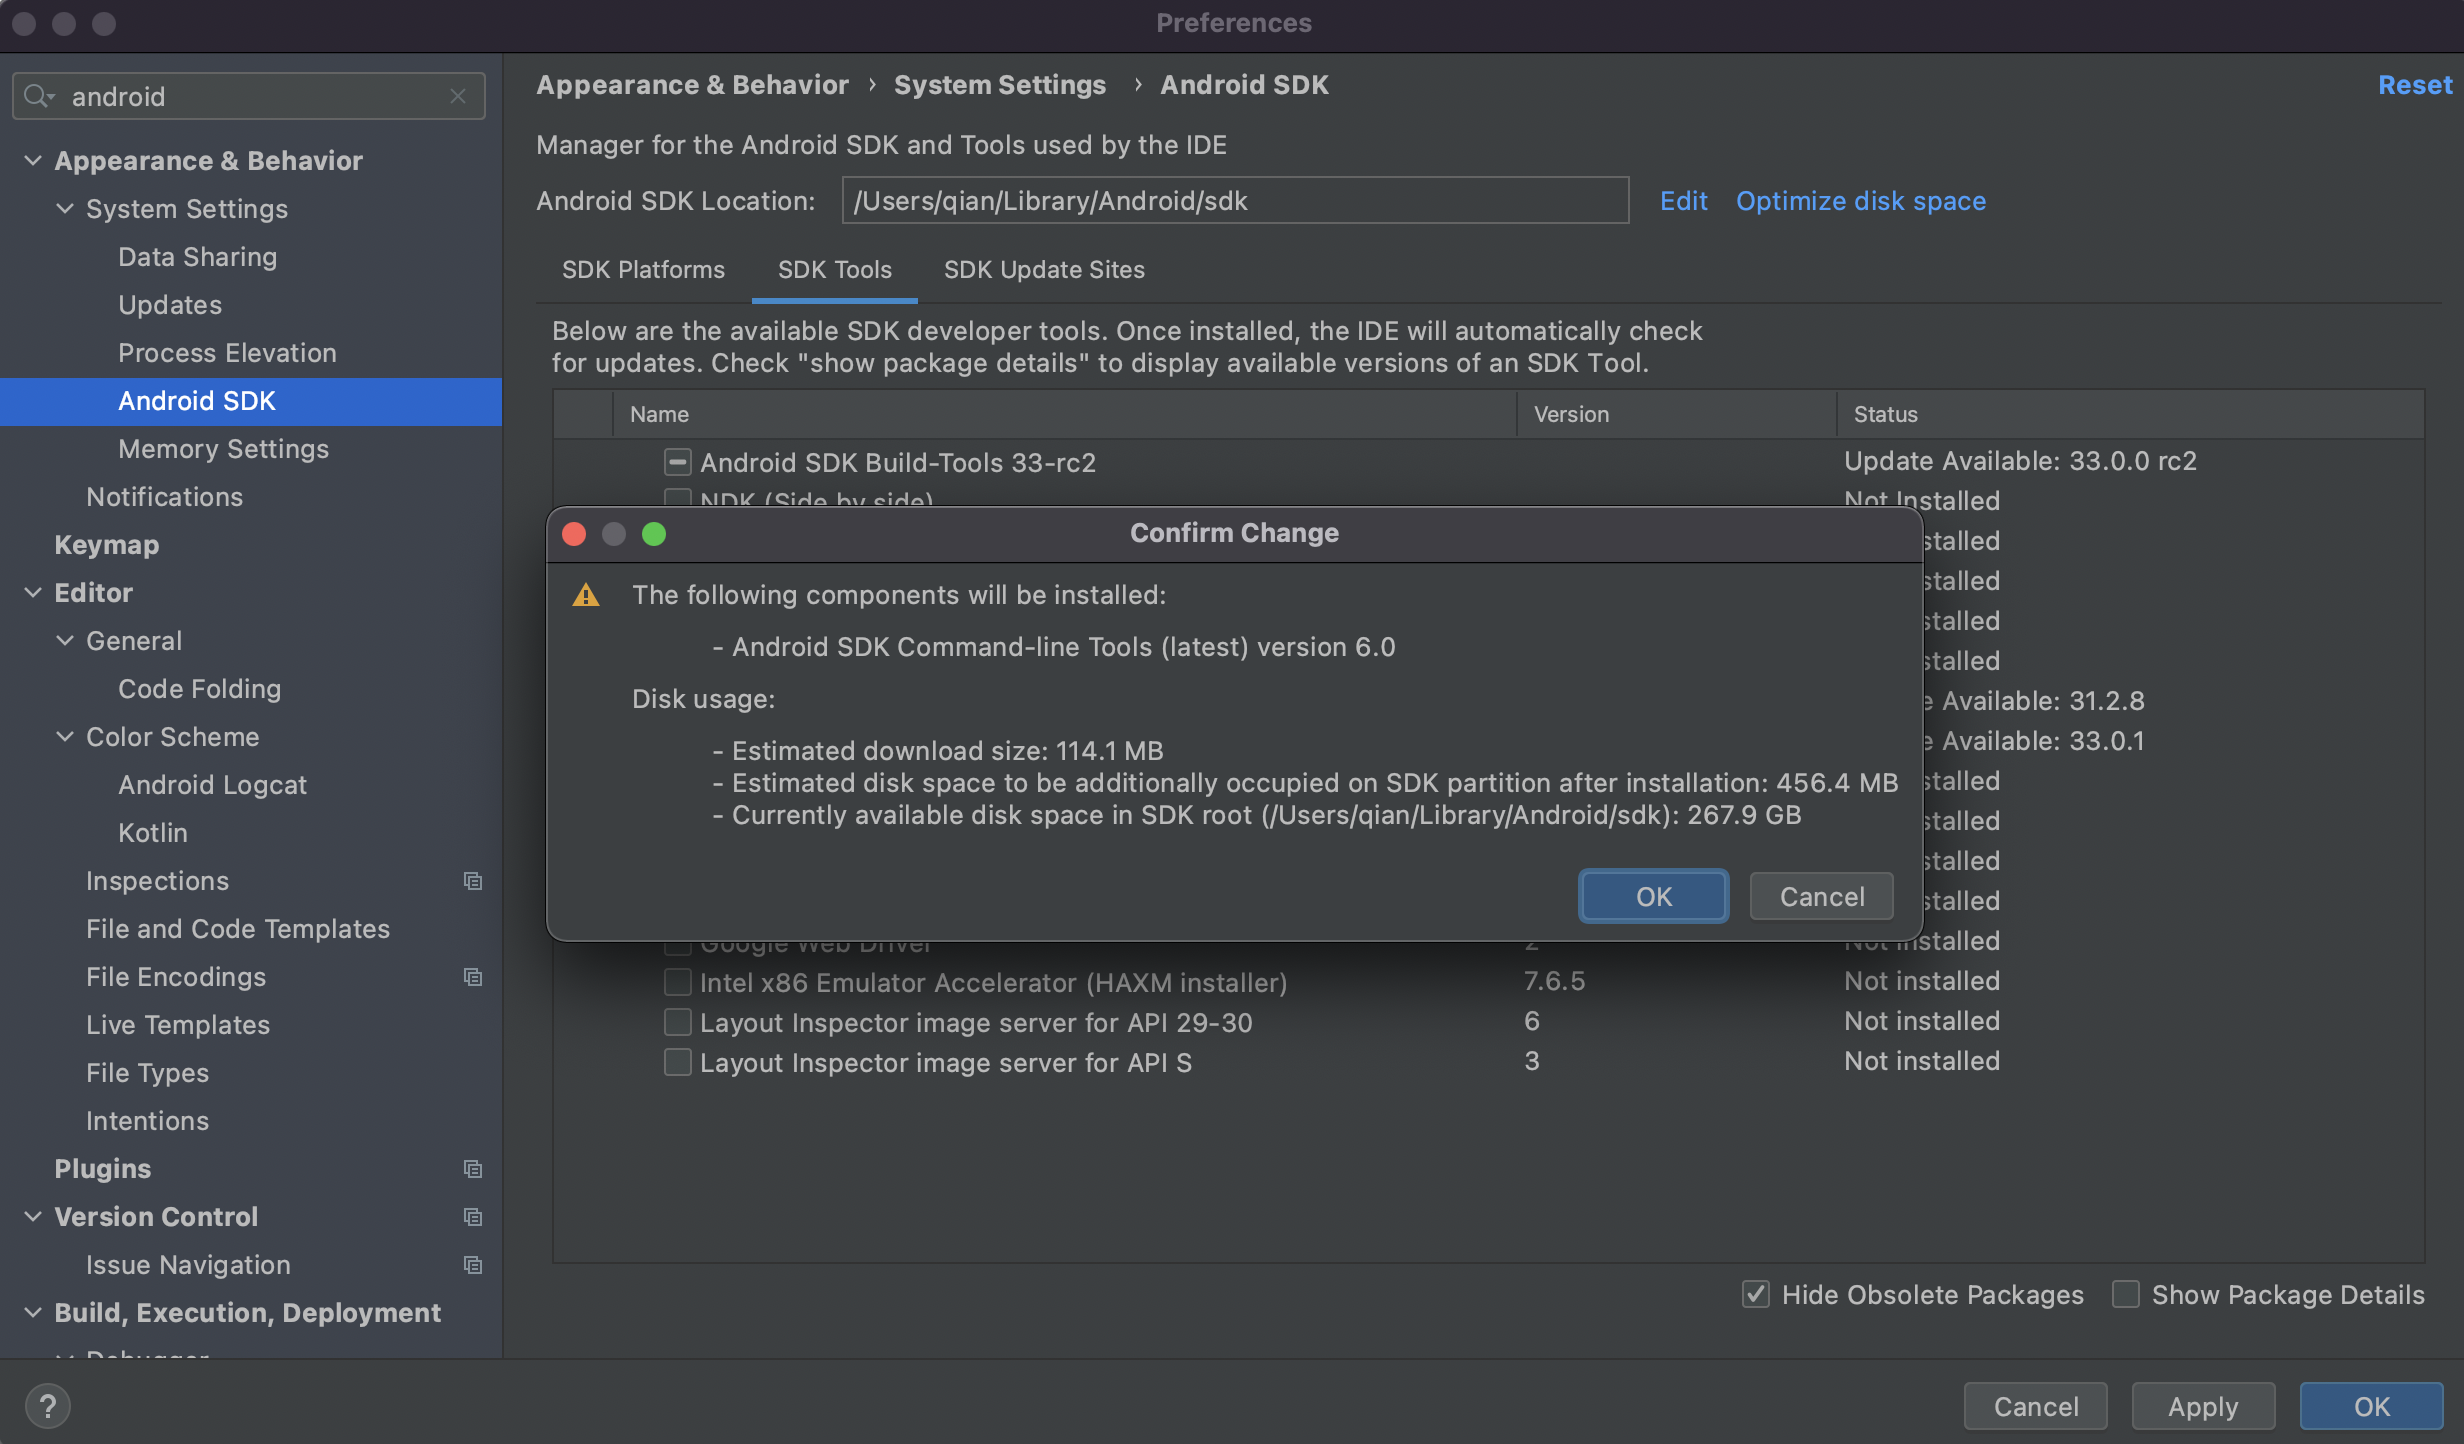The width and height of the screenshot is (2464, 1444).
Task: Click the Optimize disk space link
Action: point(1861,201)
